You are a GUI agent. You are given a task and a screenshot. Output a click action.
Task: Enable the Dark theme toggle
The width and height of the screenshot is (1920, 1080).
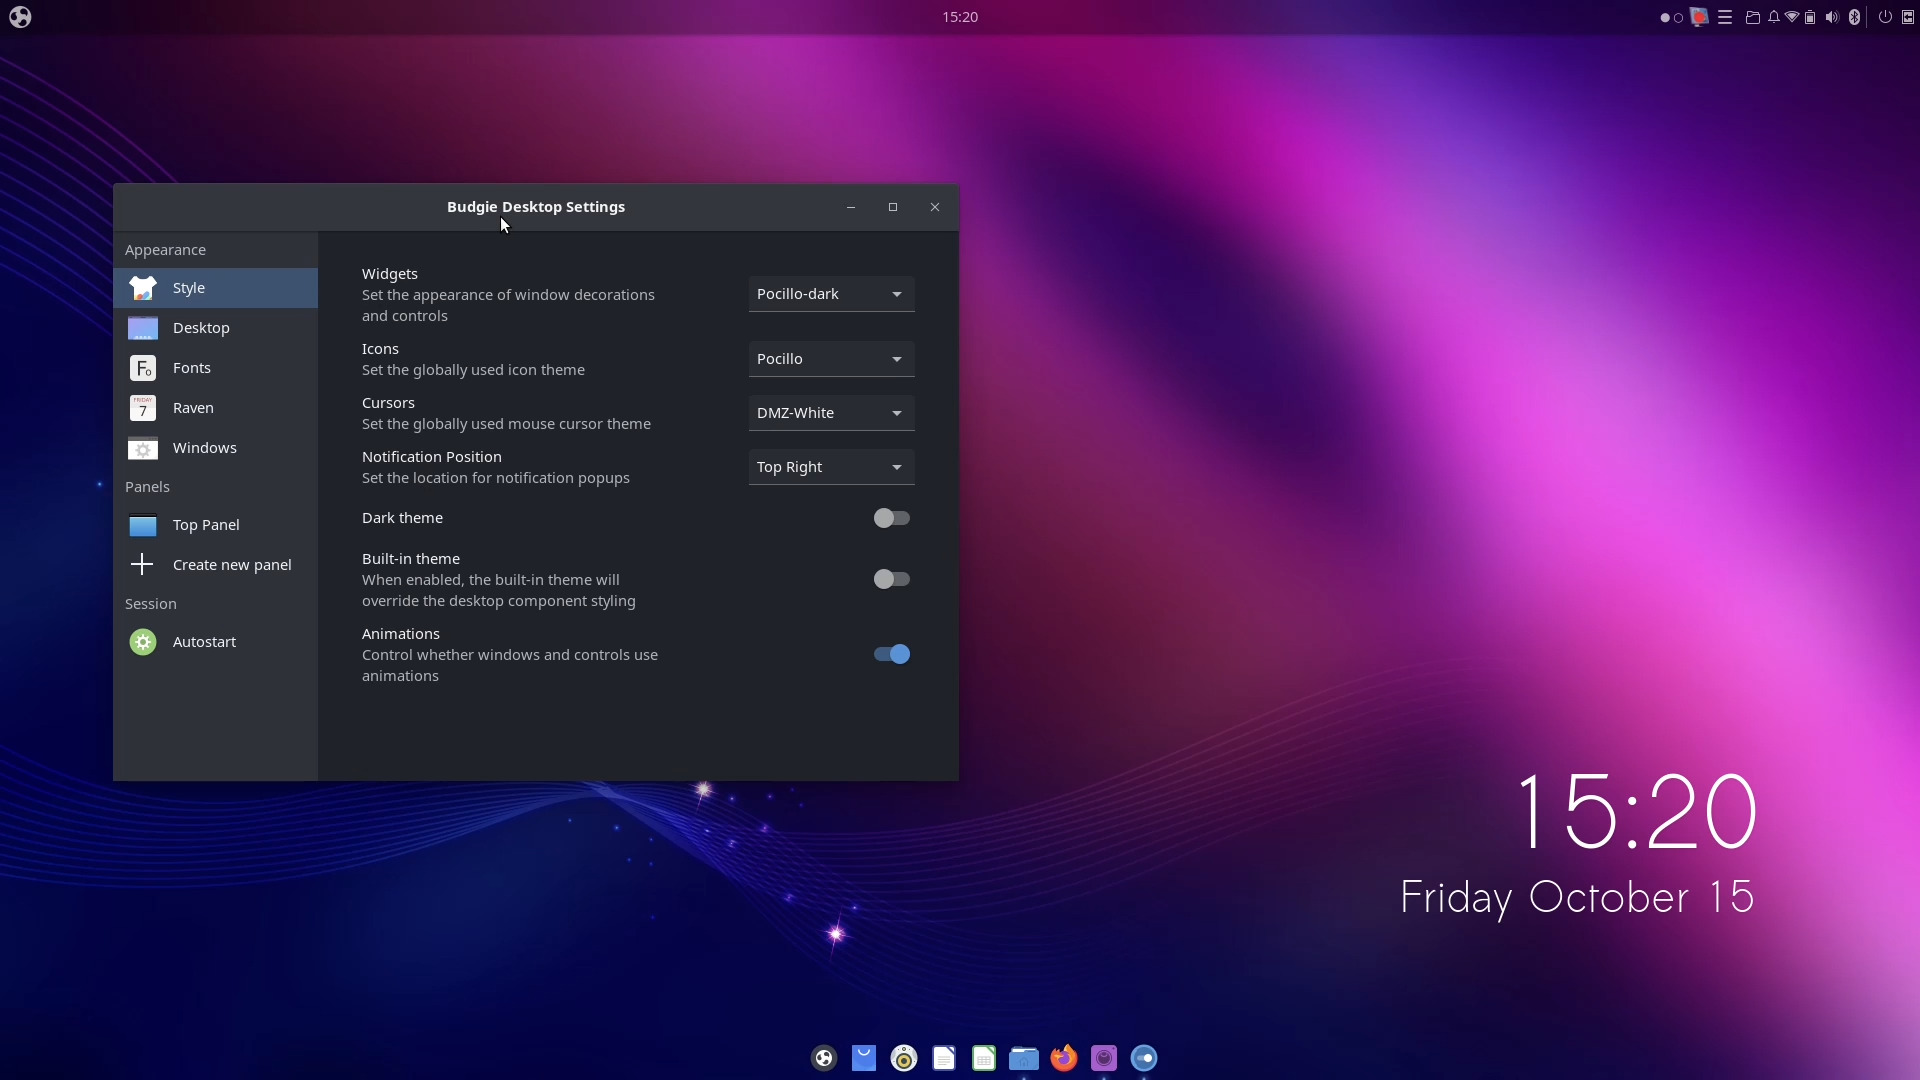(x=892, y=517)
